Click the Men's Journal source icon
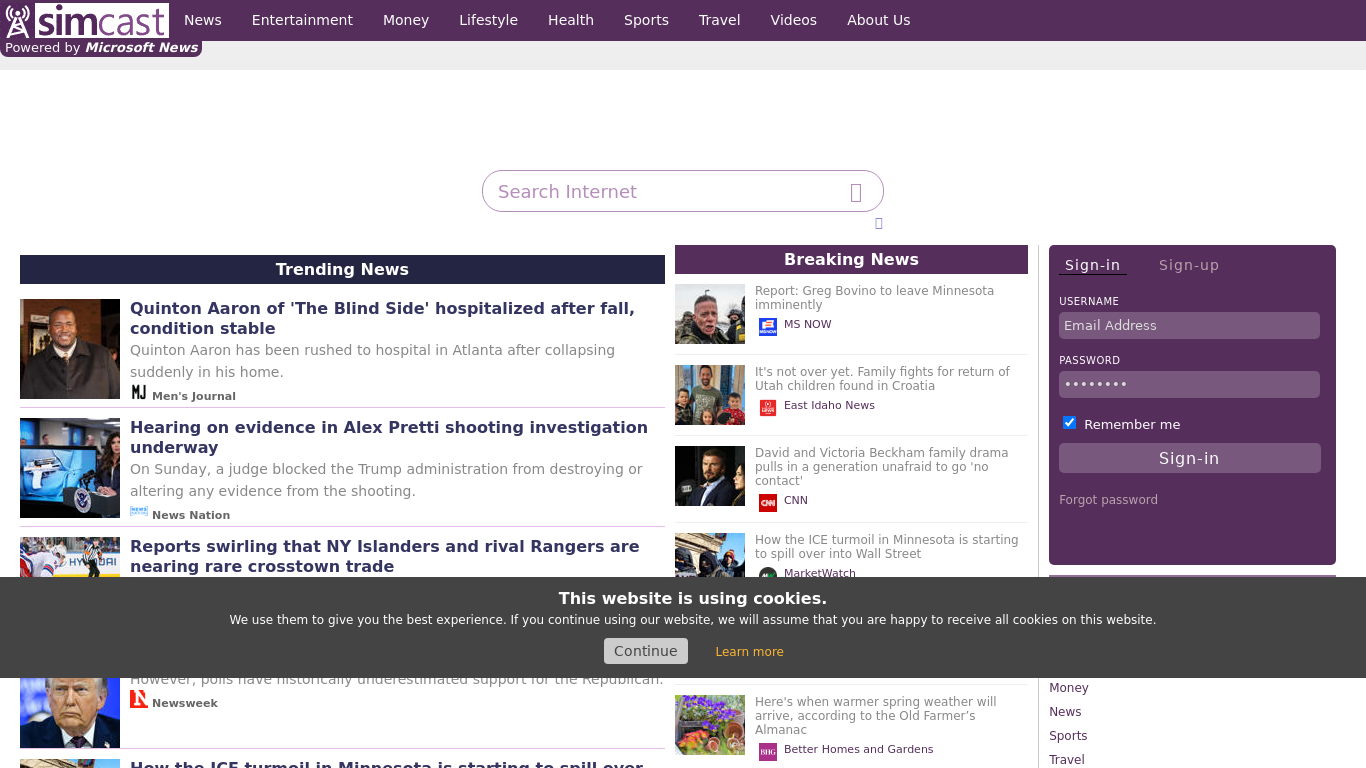Image resolution: width=1366 pixels, height=768 pixels. click(x=139, y=393)
